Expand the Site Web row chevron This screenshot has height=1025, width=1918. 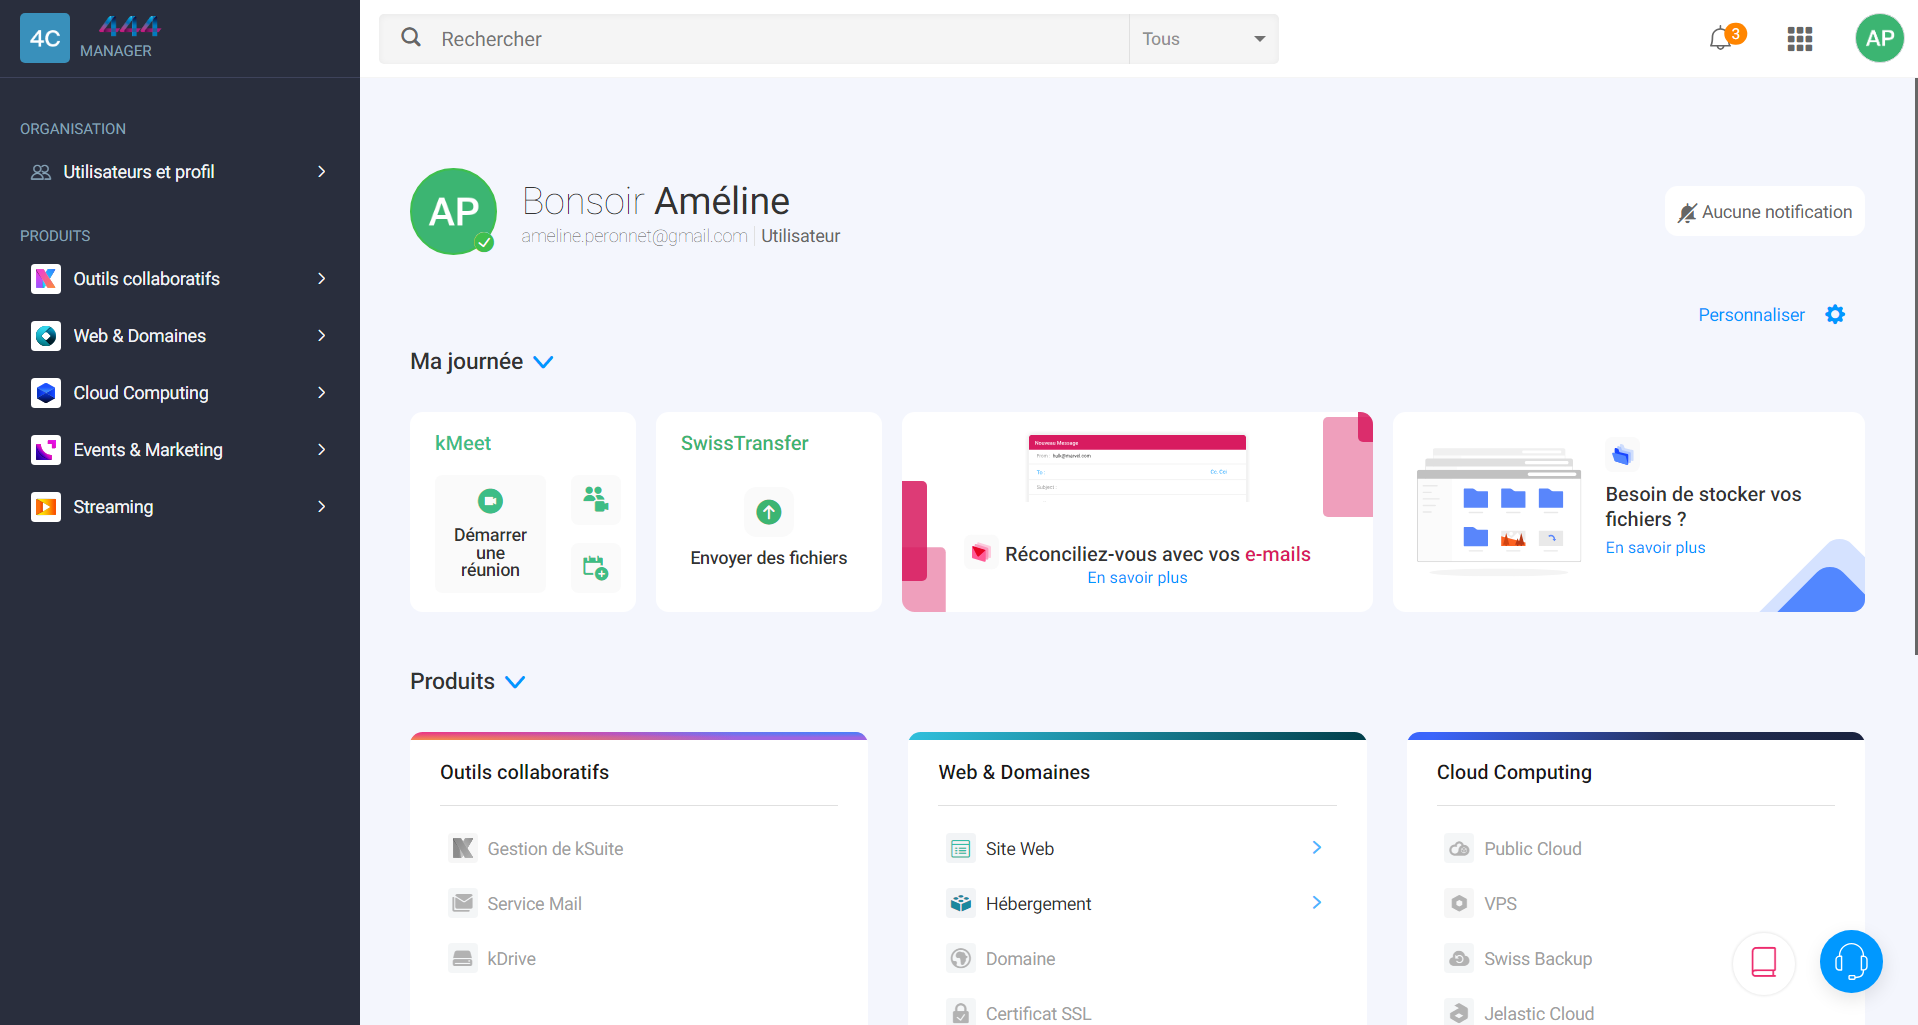[1317, 848]
